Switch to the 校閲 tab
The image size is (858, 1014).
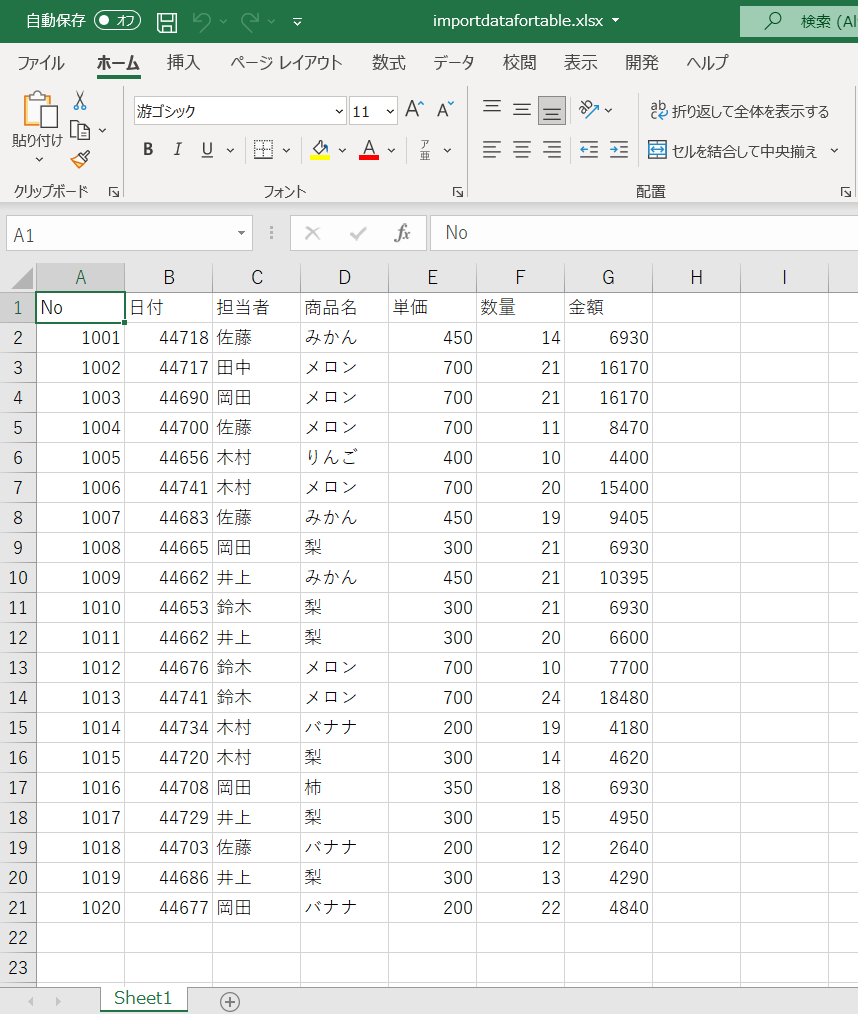(x=520, y=63)
